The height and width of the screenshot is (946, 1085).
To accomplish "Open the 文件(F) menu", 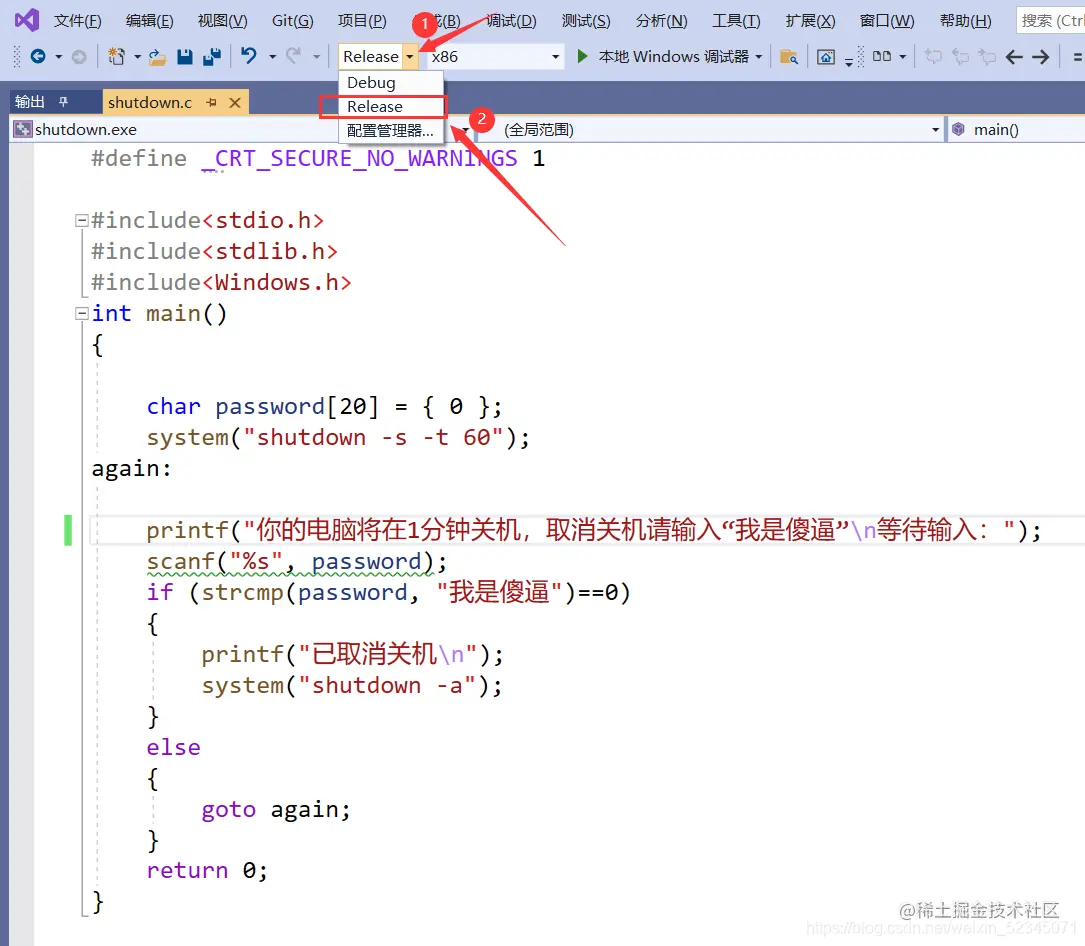I will 78,21.
